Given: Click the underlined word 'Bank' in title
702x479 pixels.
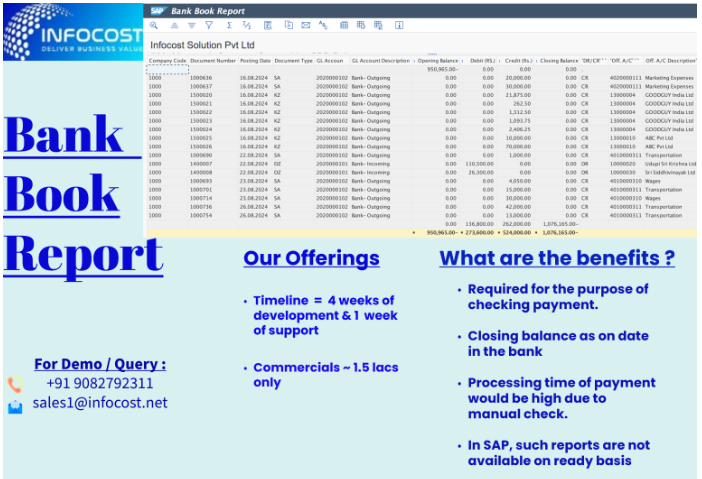Looking at the screenshot, I should (x=63, y=135).
